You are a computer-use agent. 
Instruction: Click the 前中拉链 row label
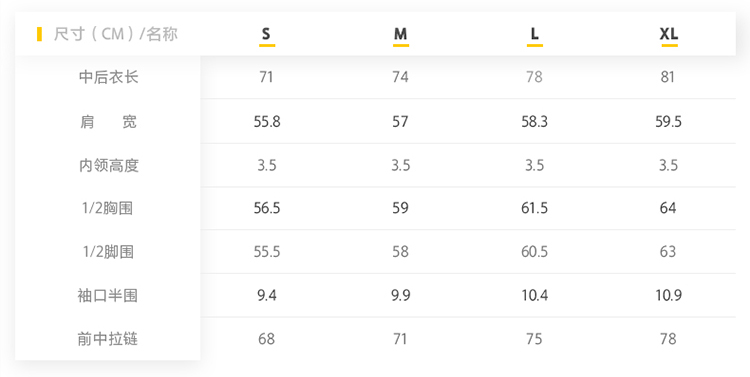coord(108,339)
